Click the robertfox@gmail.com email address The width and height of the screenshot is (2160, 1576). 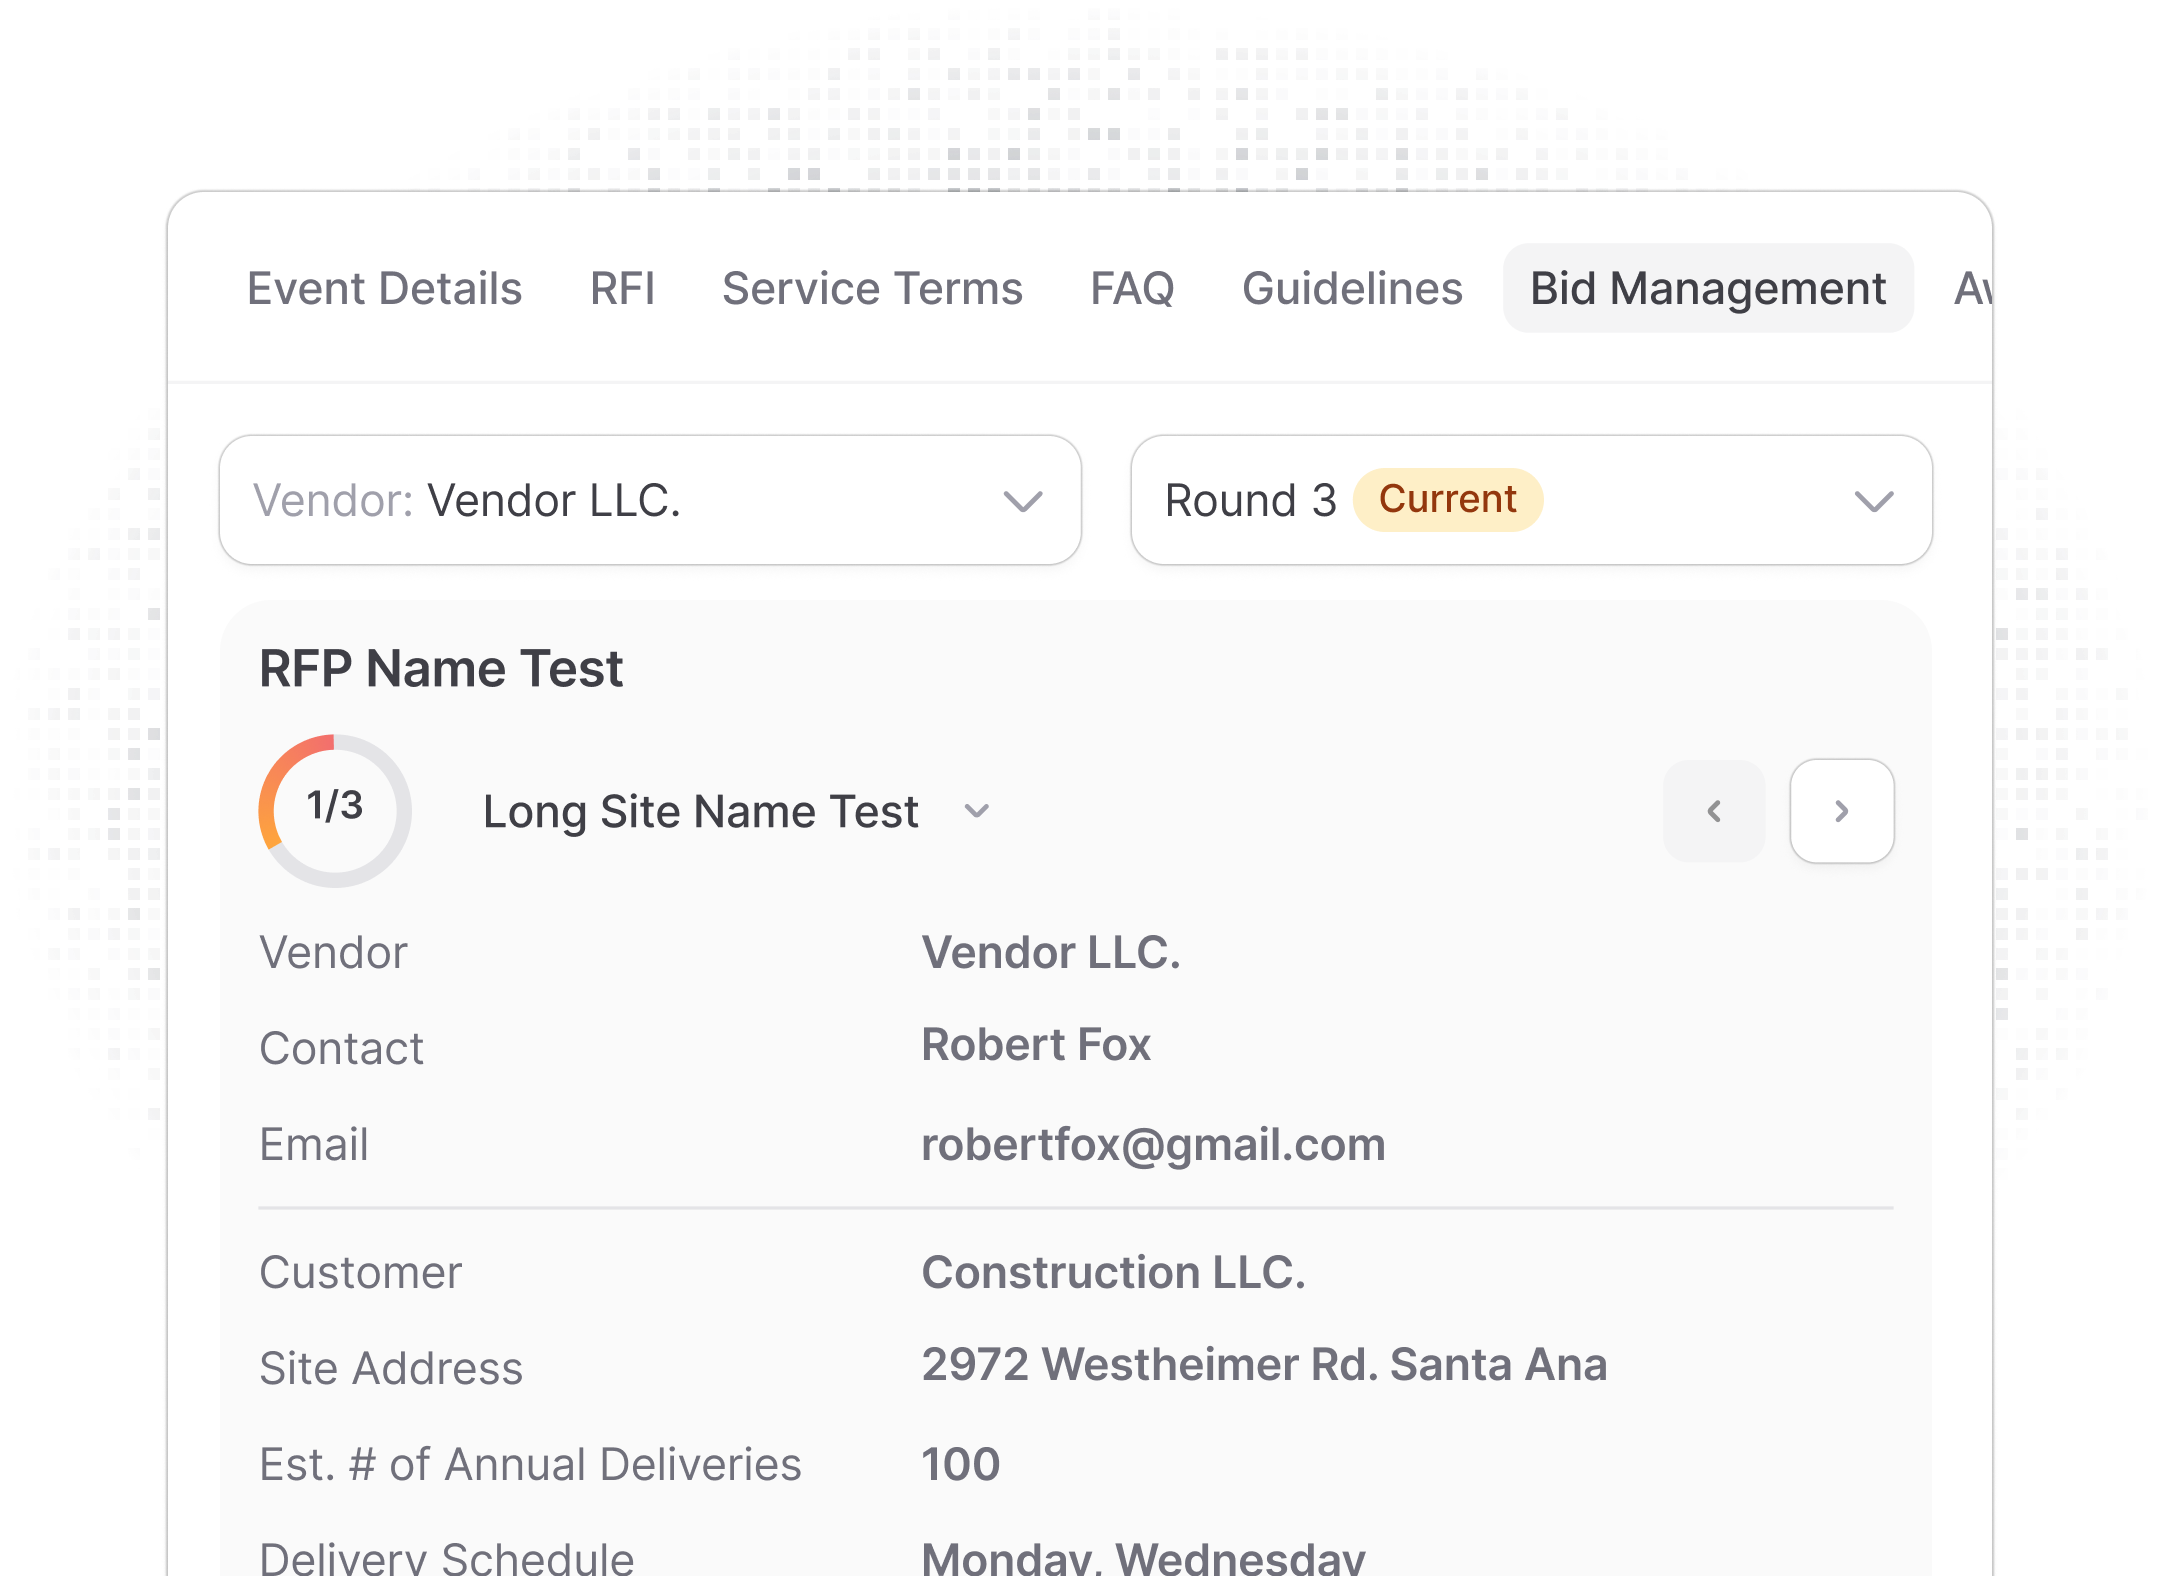tap(1153, 1144)
